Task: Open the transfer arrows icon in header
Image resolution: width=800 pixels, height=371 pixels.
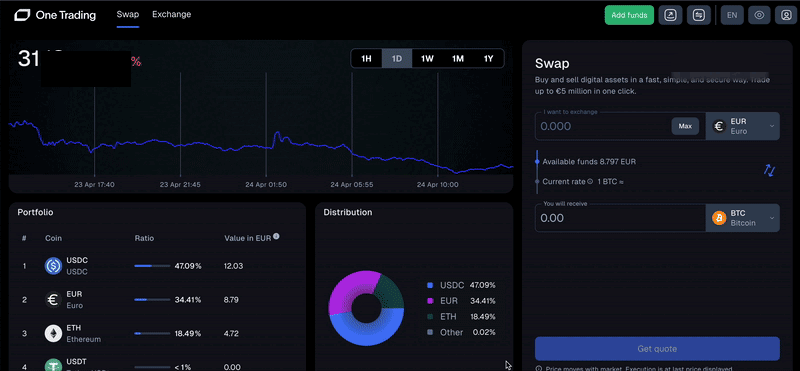Action: tap(698, 15)
